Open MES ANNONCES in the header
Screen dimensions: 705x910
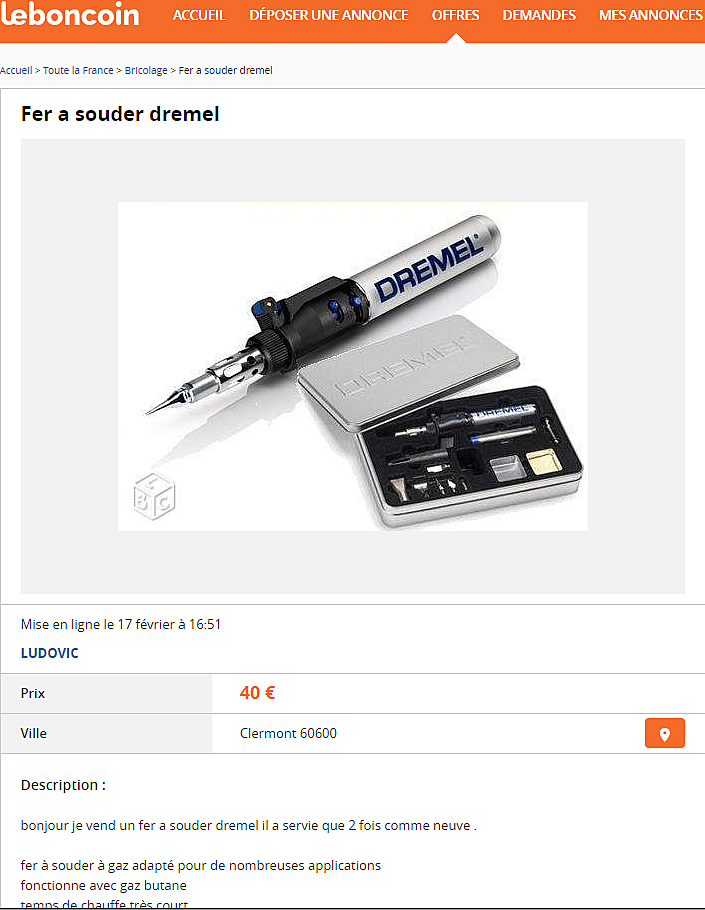(x=651, y=15)
